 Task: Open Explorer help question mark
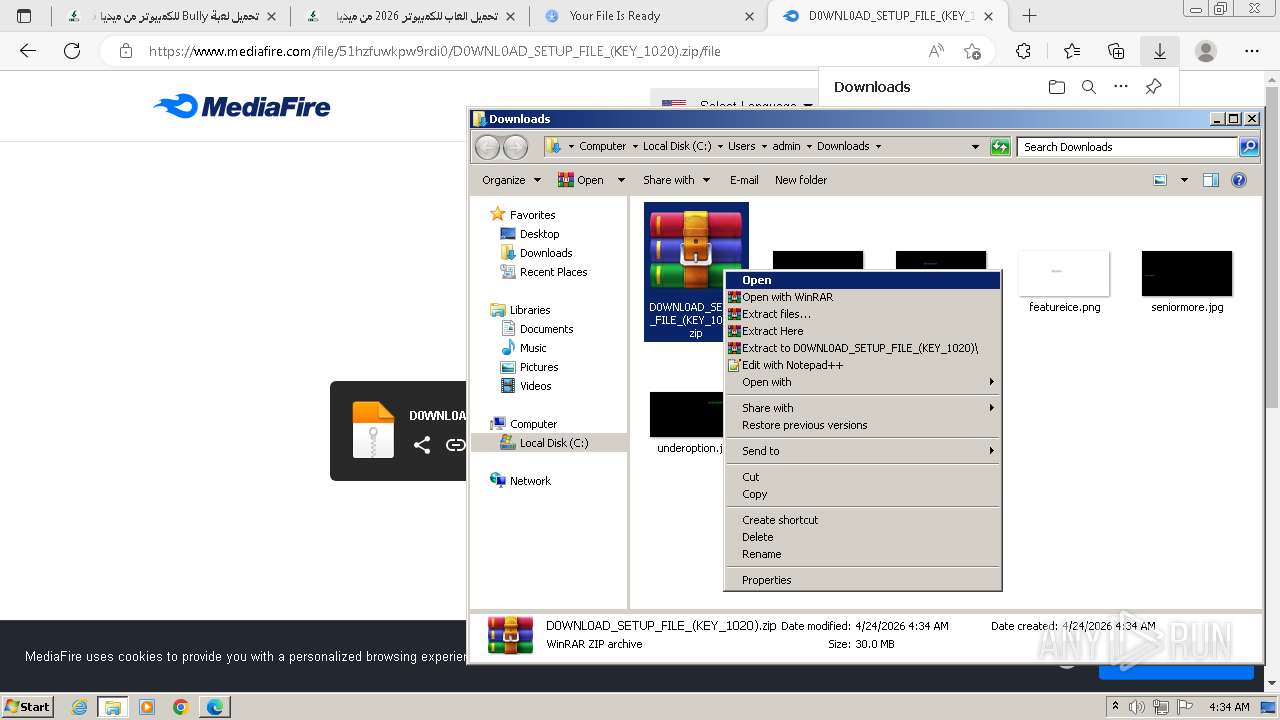coord(1239,180)
